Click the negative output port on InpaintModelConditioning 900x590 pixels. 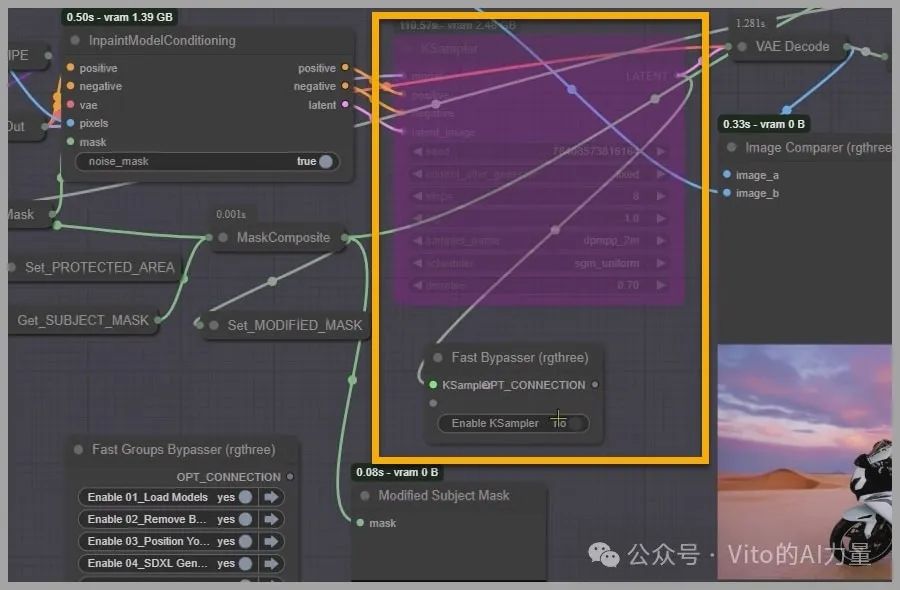345,86
